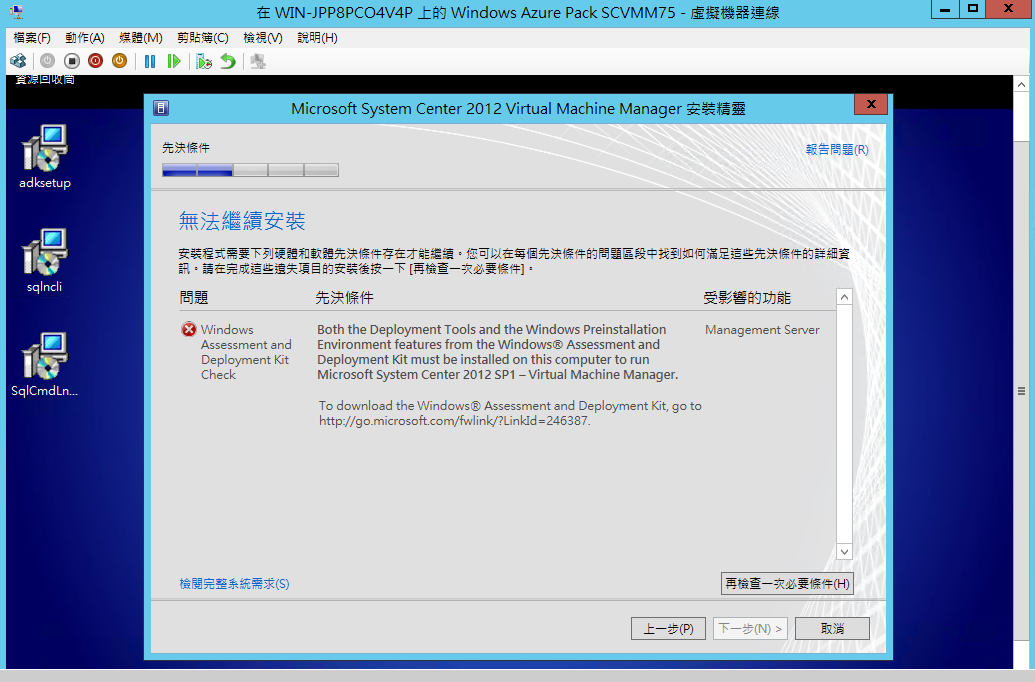Click the 報告問題(R) link

point(837,149)
